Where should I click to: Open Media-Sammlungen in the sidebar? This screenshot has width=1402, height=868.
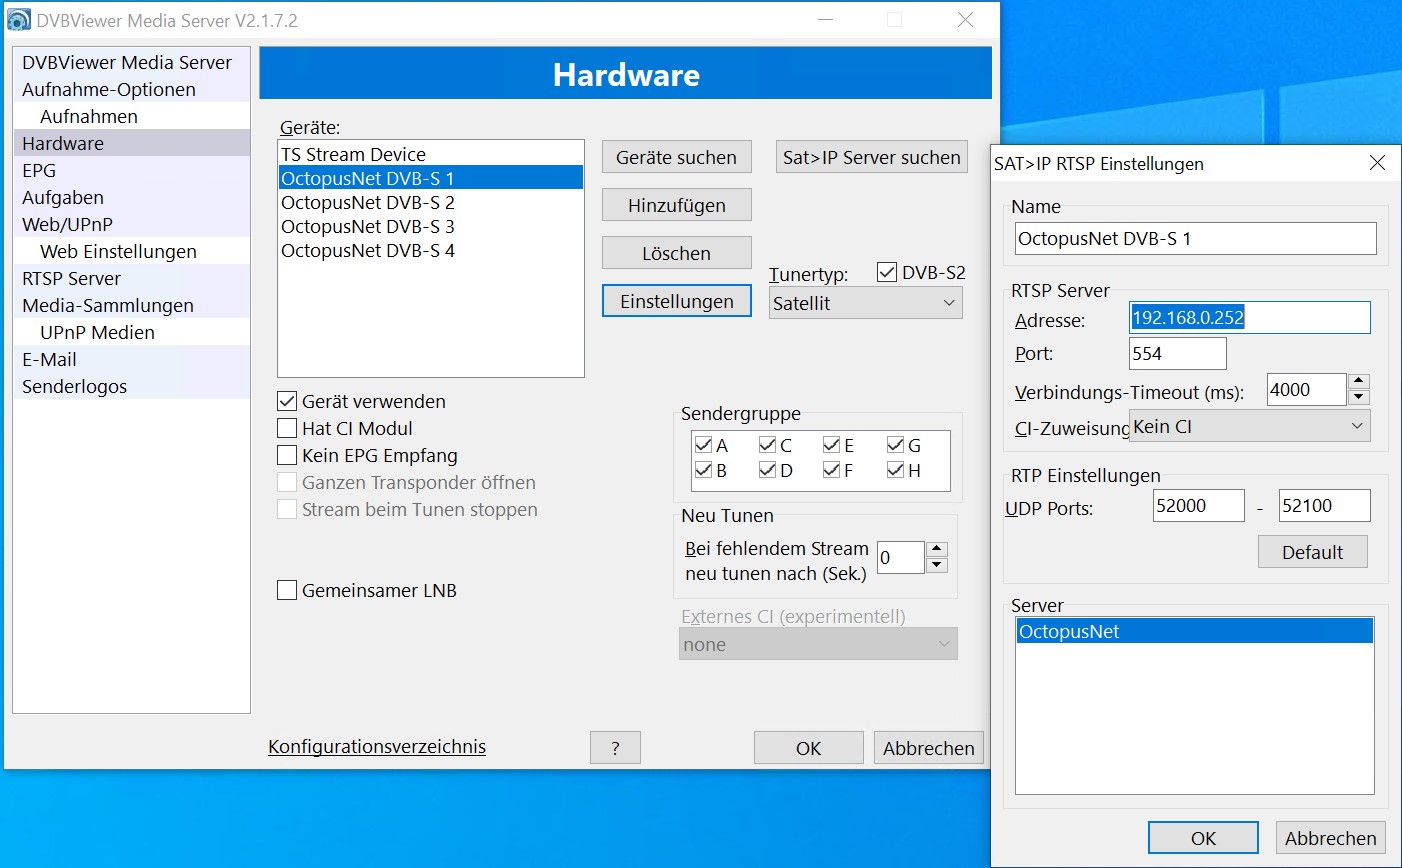(131, 305)
